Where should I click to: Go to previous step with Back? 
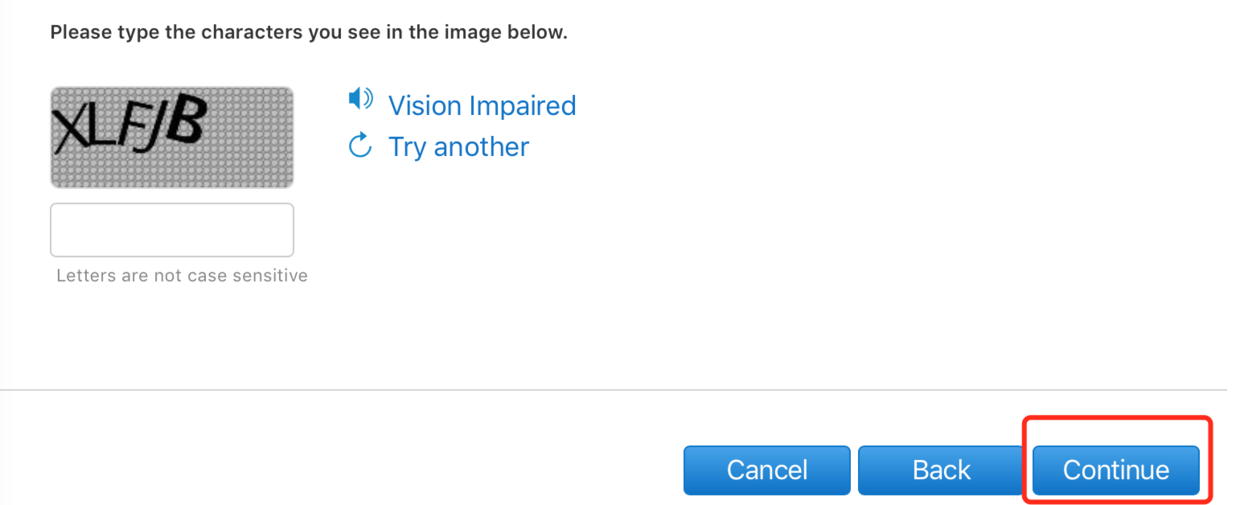pyautogui.click(x=941, y=470)
